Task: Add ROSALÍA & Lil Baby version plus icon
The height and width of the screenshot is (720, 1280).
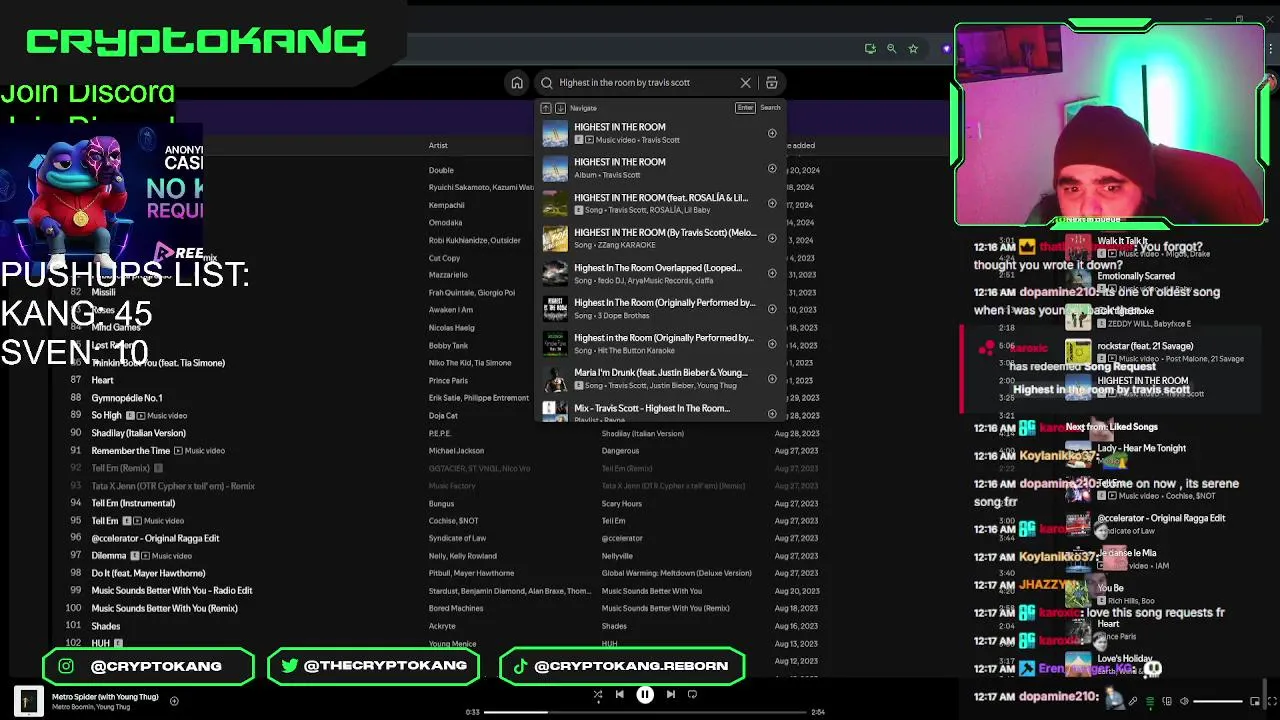Action: click(x=772, y=203)
